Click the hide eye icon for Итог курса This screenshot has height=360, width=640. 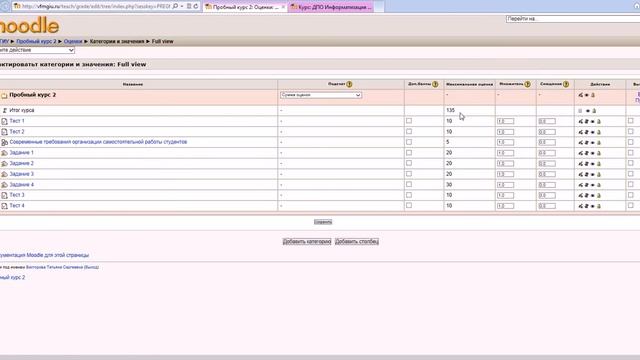coord(588,111)
